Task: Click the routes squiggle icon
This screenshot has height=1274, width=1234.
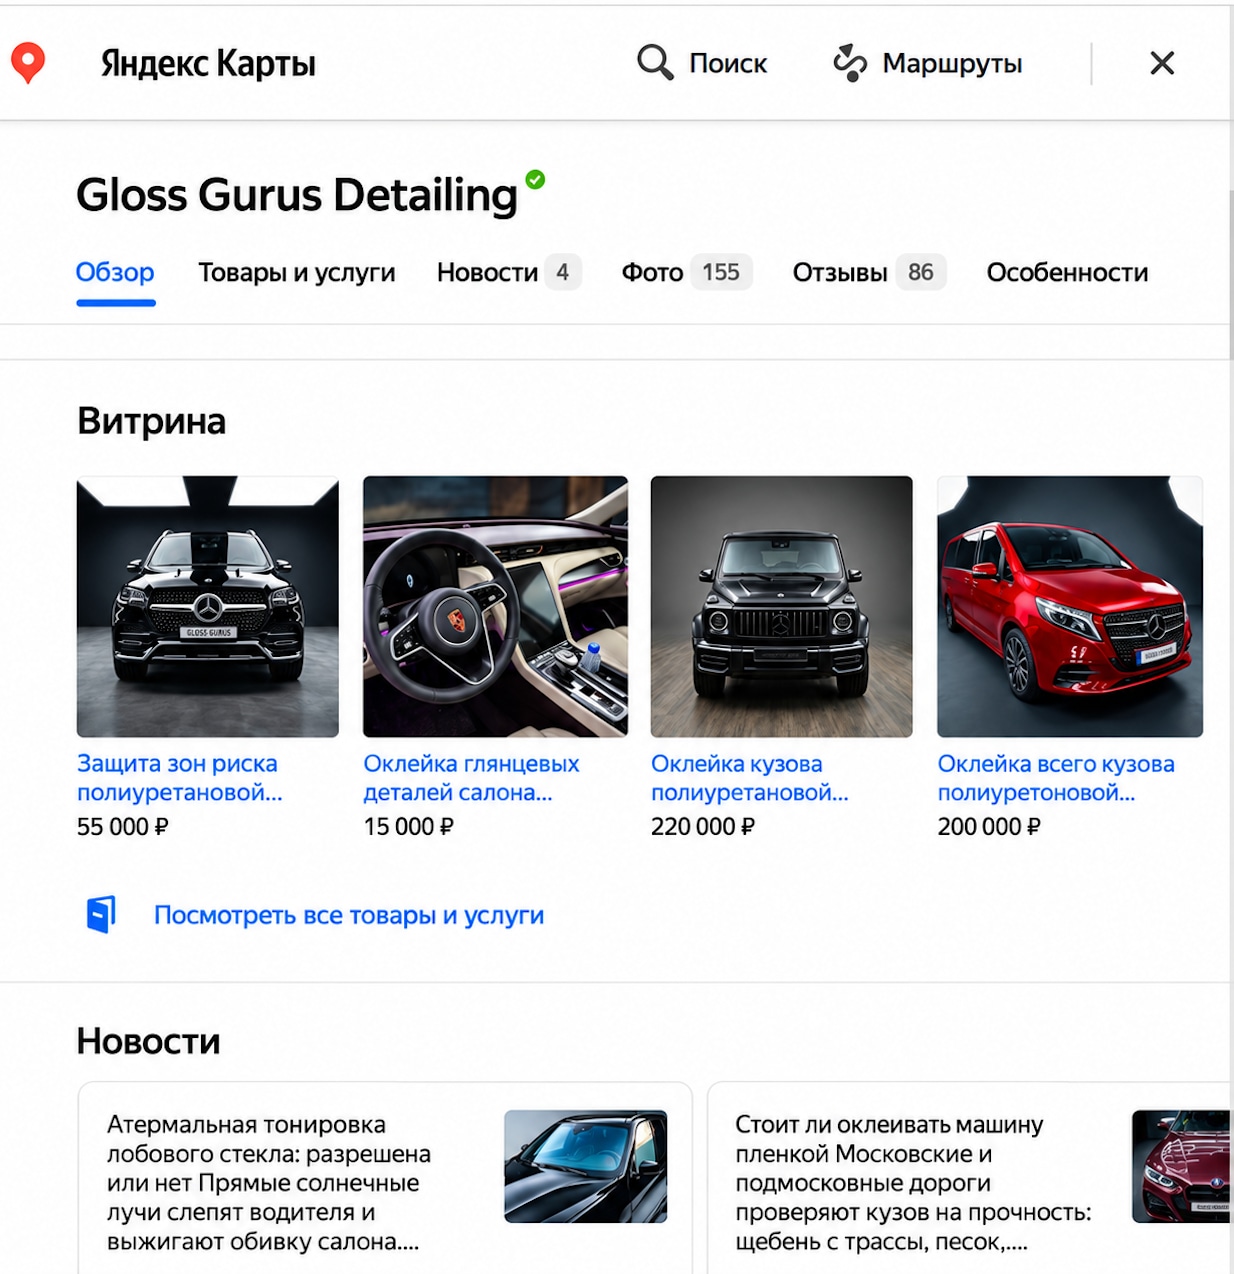Action: (x=850, y=62)
